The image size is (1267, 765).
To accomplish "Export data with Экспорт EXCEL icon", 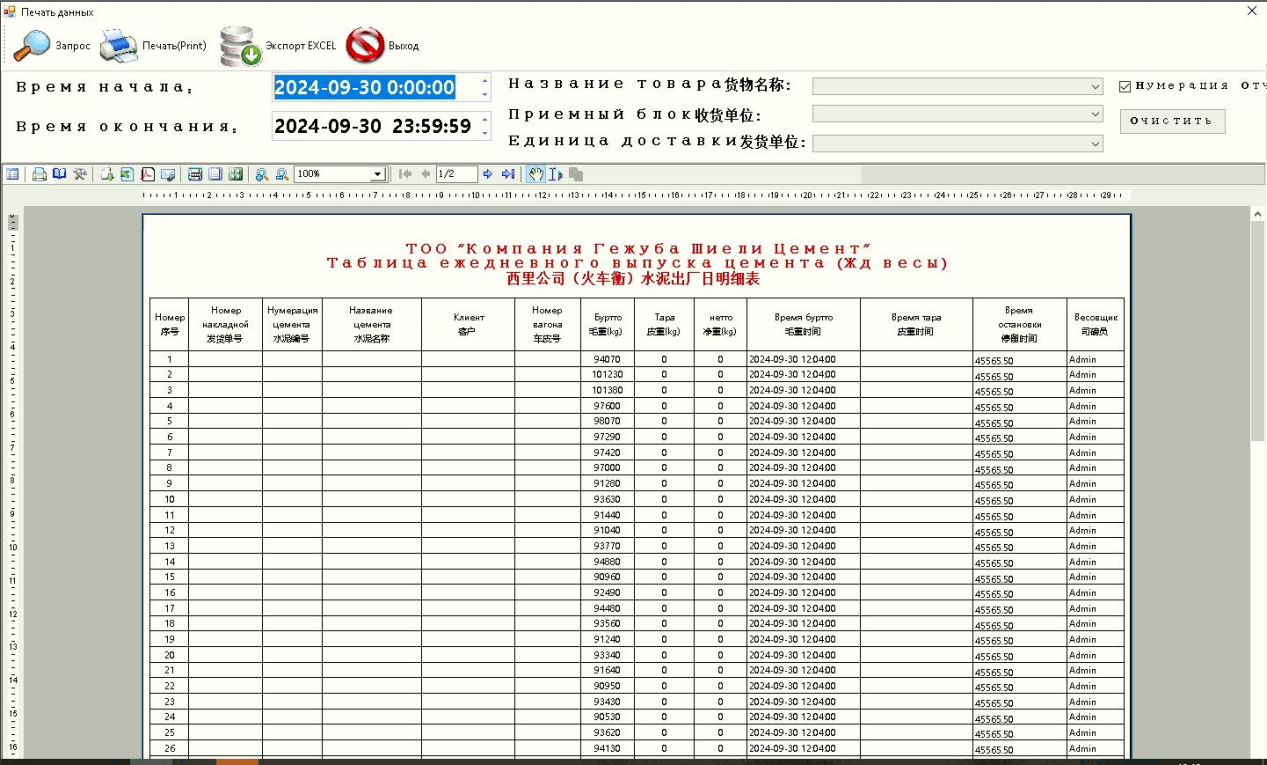I will pyautogui.click(x=240, y=46).
